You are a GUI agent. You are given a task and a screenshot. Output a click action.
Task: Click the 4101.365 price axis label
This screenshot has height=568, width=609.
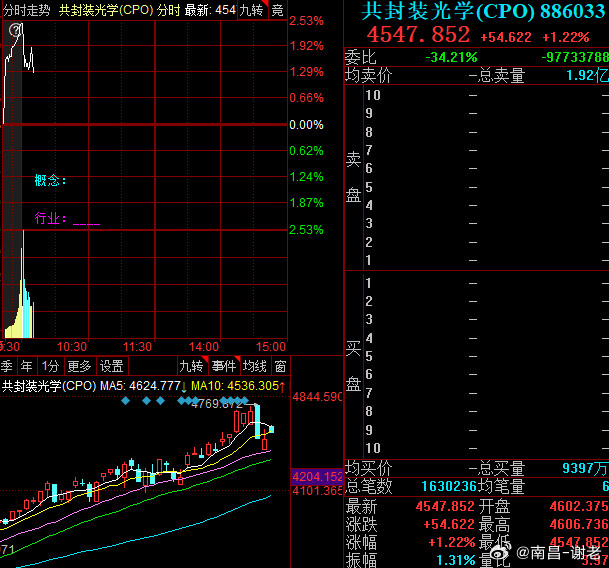pyautogui.click(x=317, y=491)
